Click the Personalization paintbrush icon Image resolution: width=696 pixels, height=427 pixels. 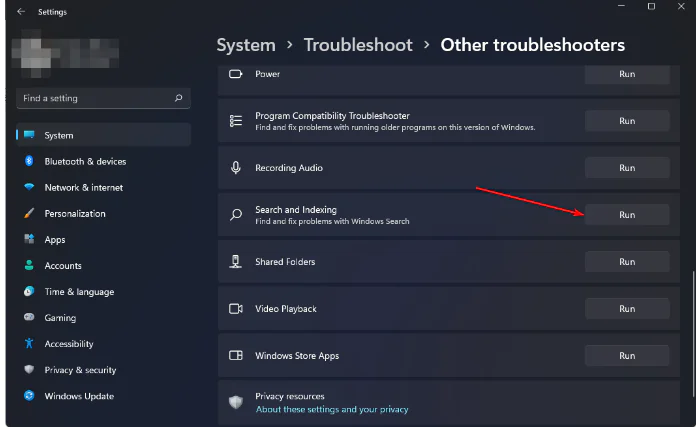(29, 213)
